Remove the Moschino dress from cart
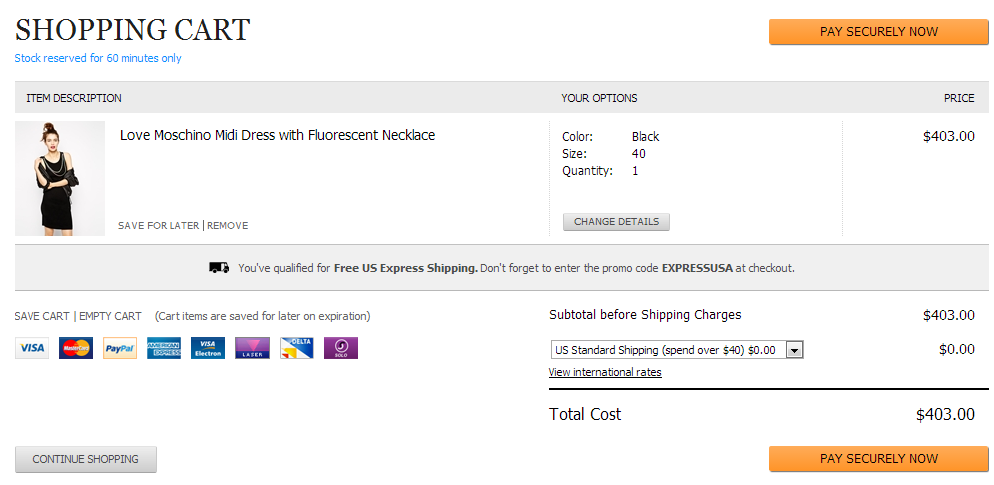Screen dimensions: 994x485 coord(228,226)
